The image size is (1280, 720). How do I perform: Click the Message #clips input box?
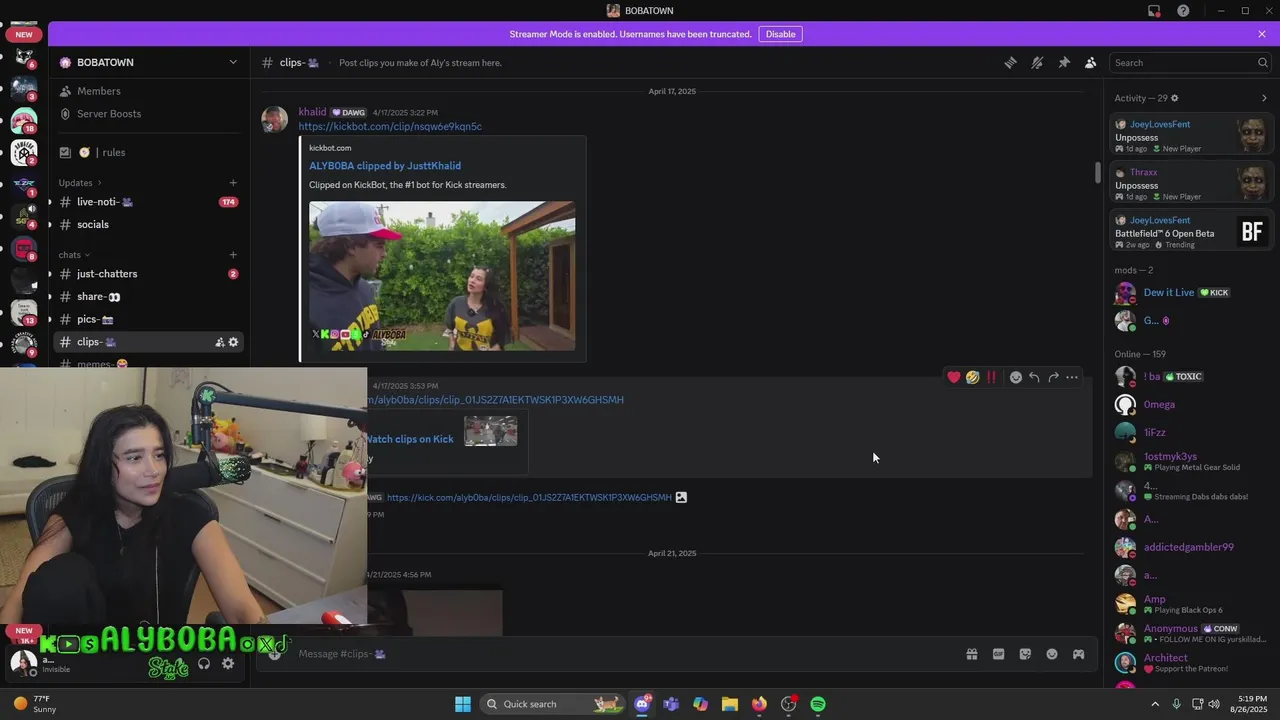point(620,654)
